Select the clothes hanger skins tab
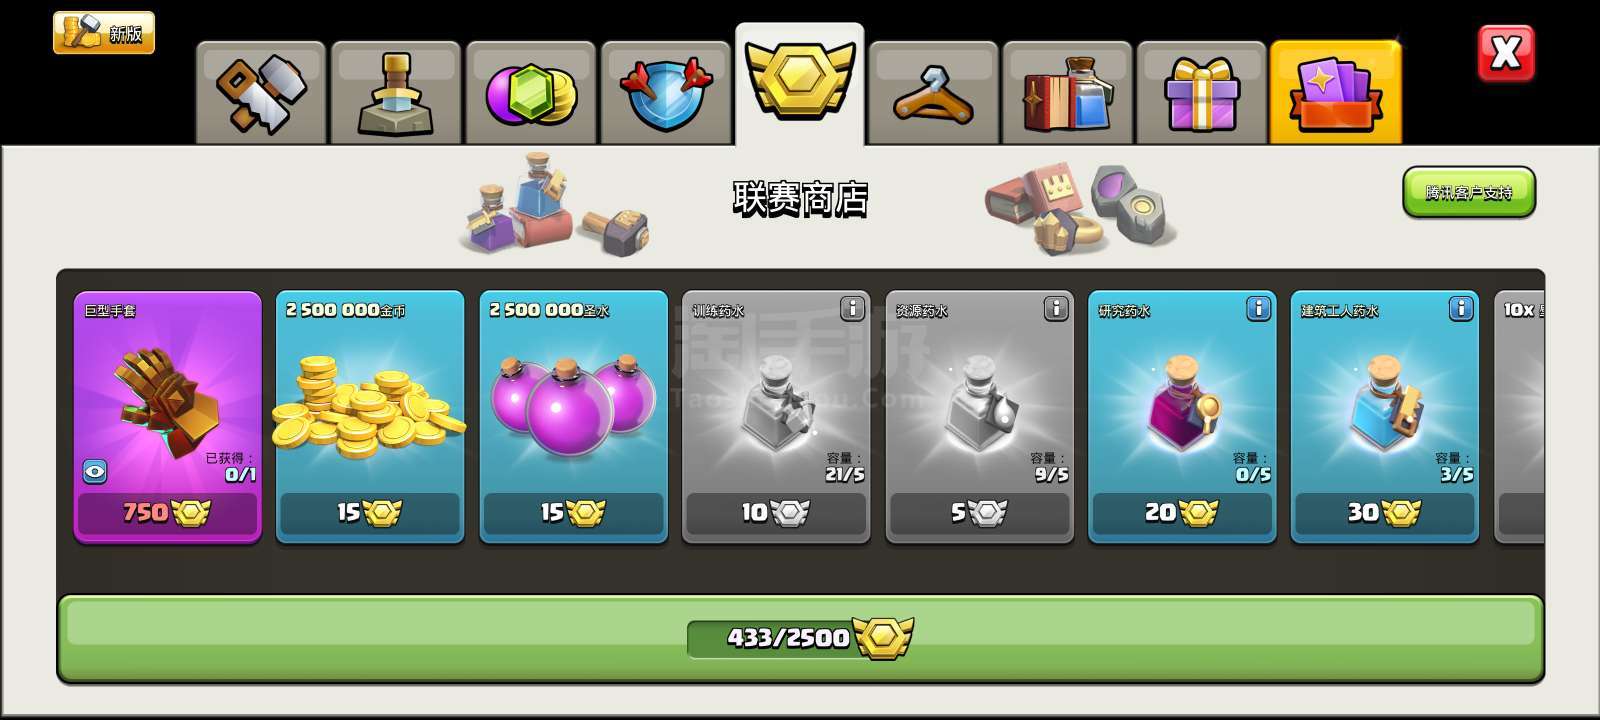 pos(933,93)
